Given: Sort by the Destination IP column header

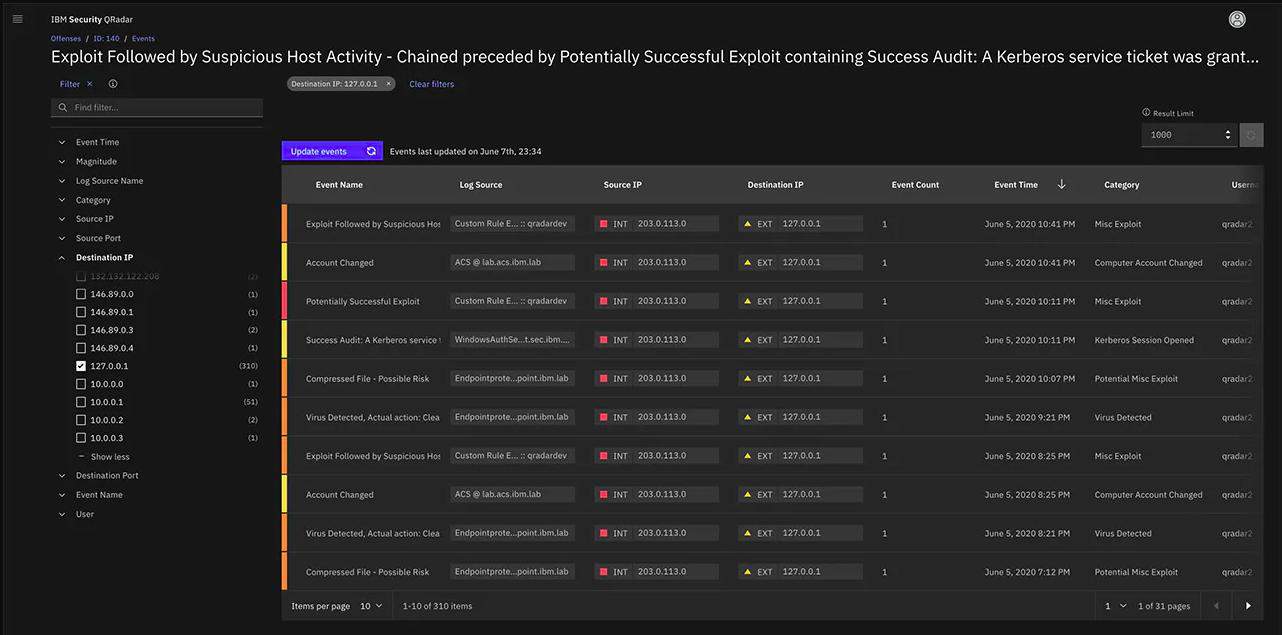Looking at the screenshot, I should (x=775, y=185).
